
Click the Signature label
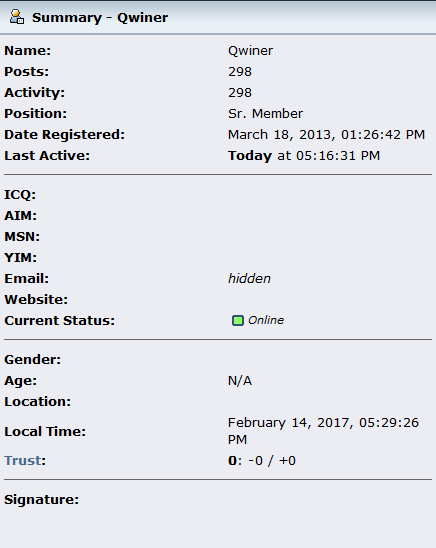(x=42, y=500)
